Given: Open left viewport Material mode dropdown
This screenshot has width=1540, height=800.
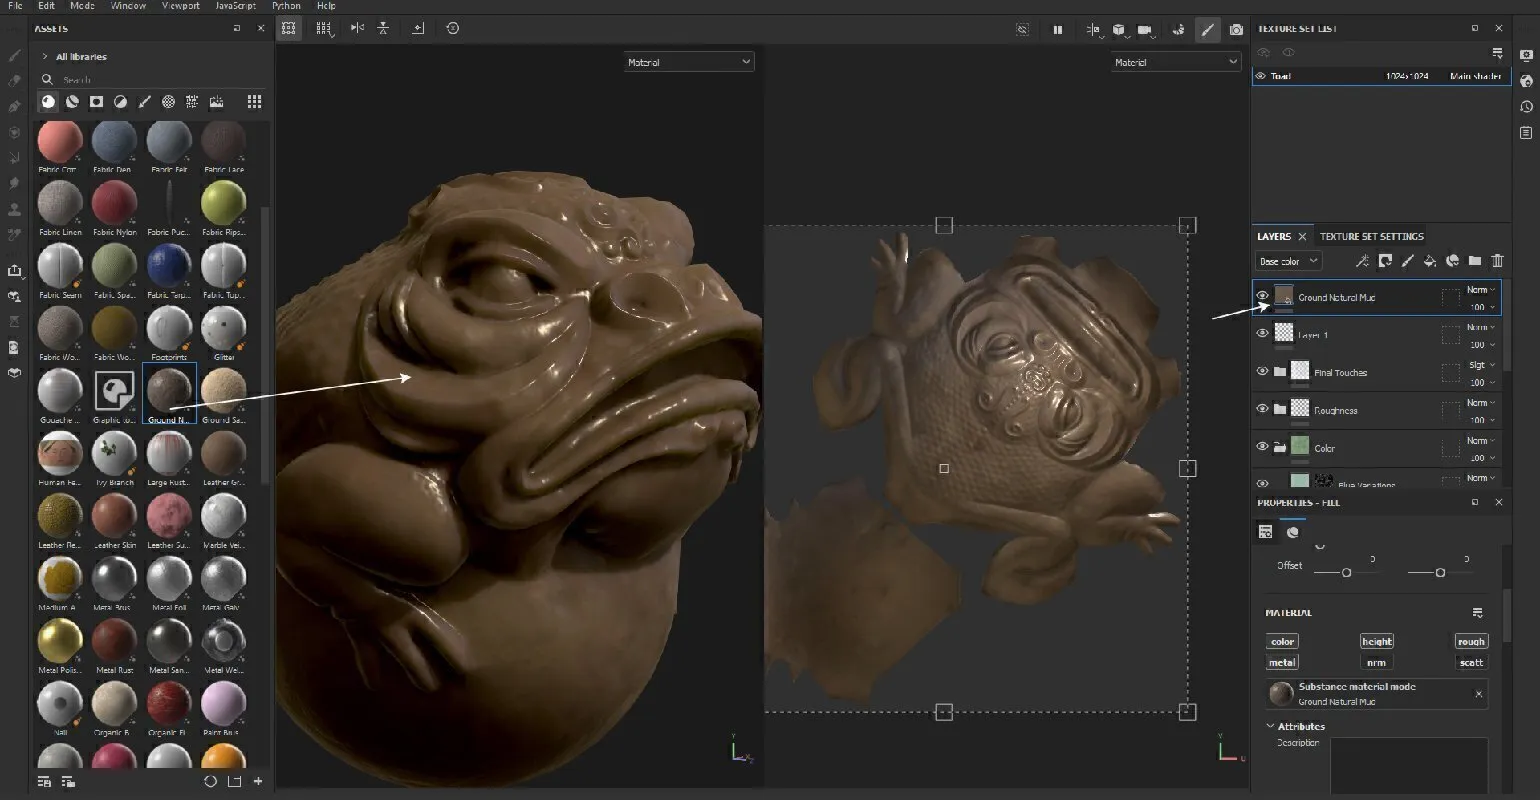Looking at the screenshot, I should pyautogui.click(x=689, y=62).
